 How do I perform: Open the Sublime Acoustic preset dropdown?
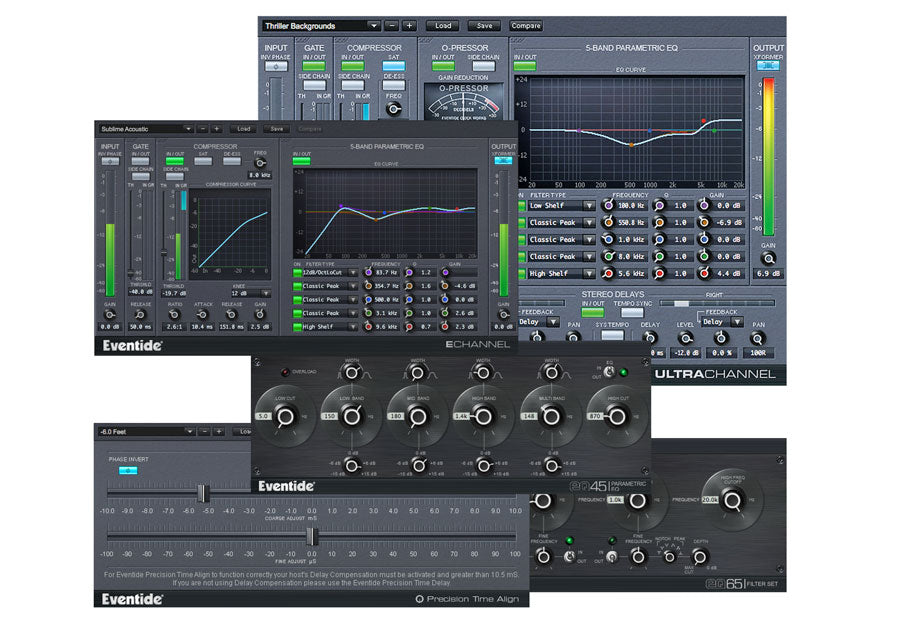pyautogui.click(x=144, y=129)
